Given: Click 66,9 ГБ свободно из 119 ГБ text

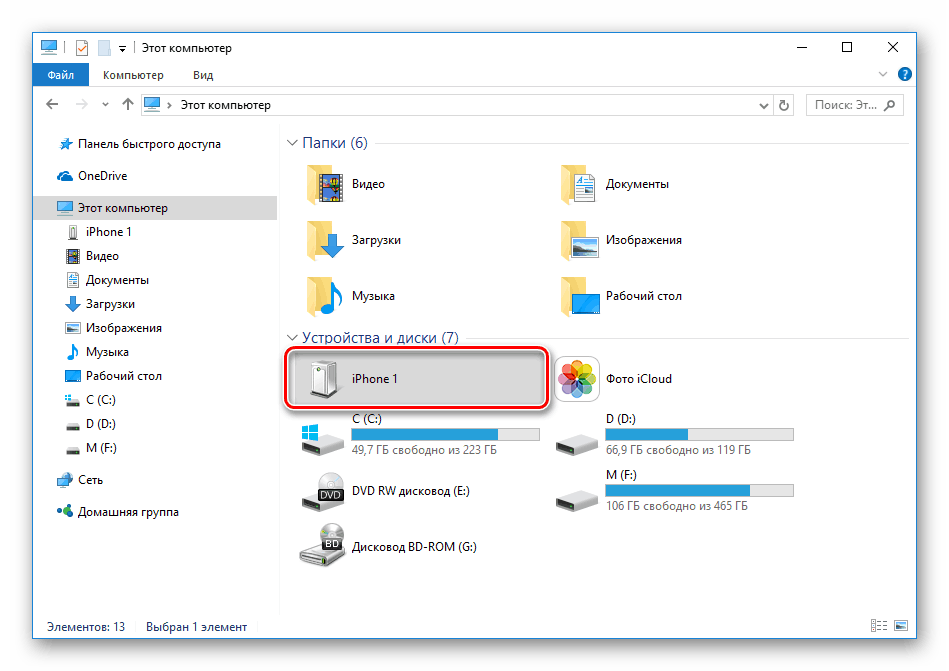Looking at the screenshot, I should (x=678, y=450).
